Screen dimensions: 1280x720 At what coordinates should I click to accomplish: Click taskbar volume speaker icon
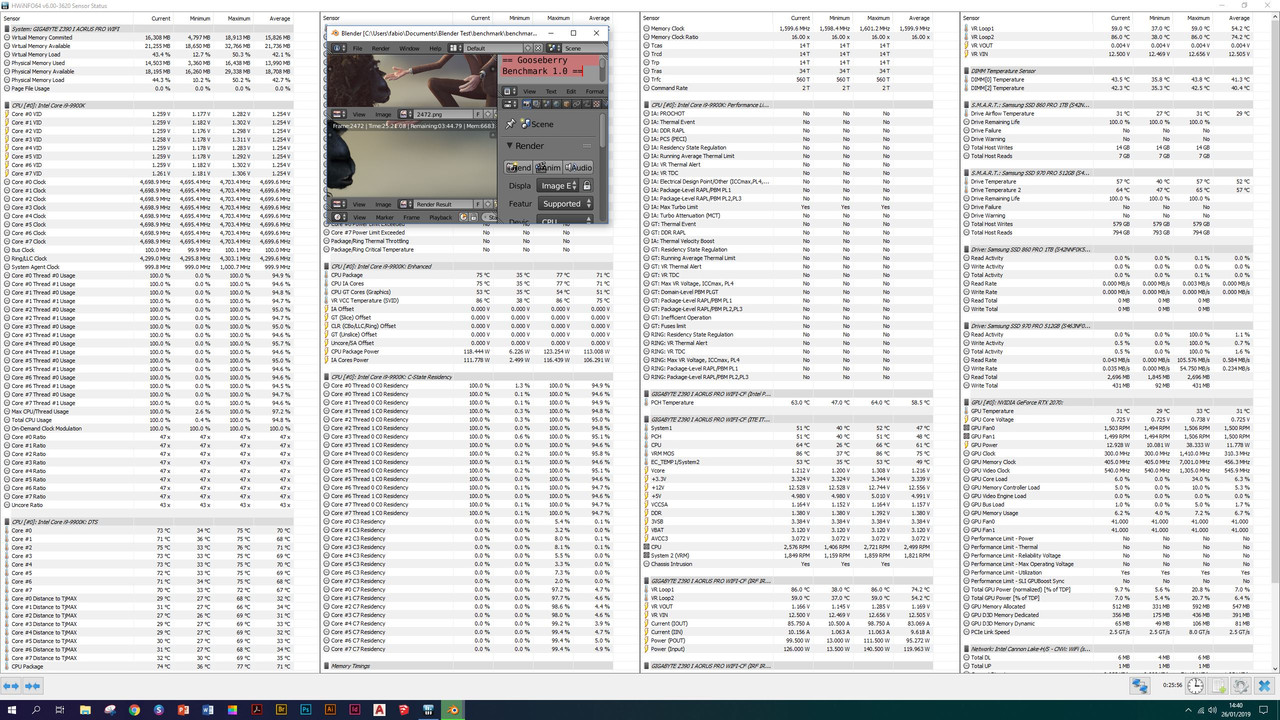(1211, 710)
